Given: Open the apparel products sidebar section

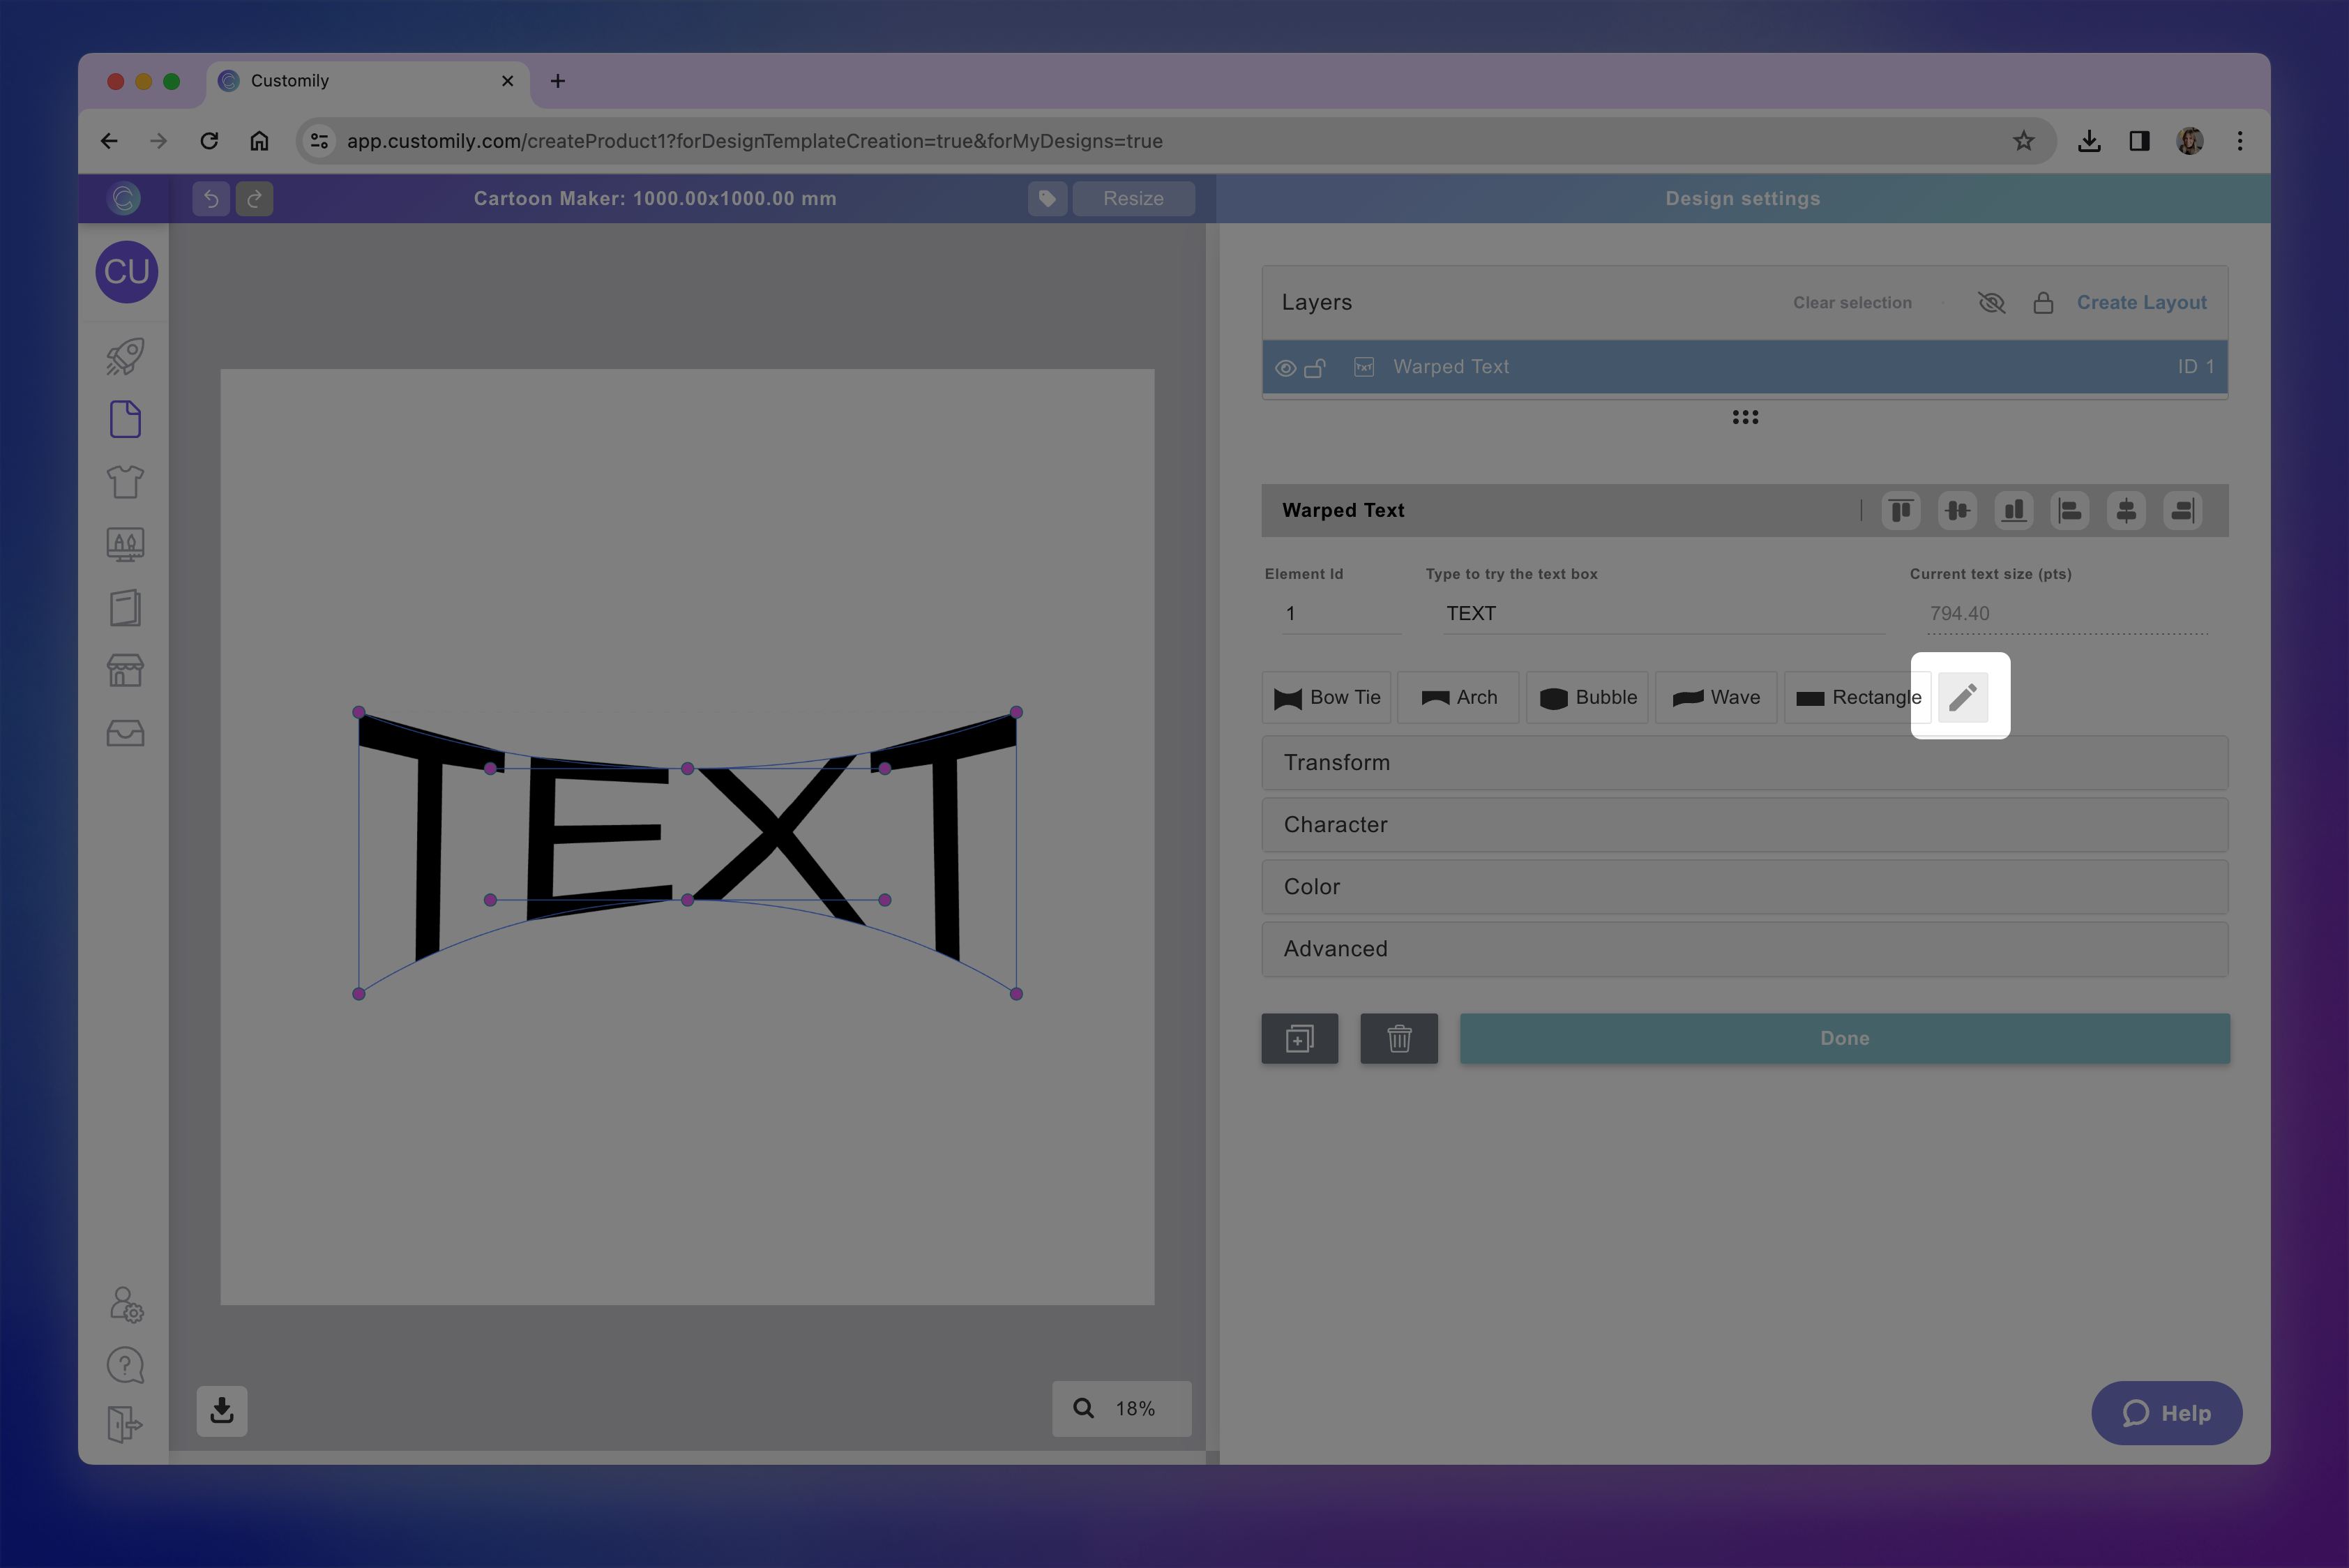Looking at the screenshot, I should pos(125,481).
